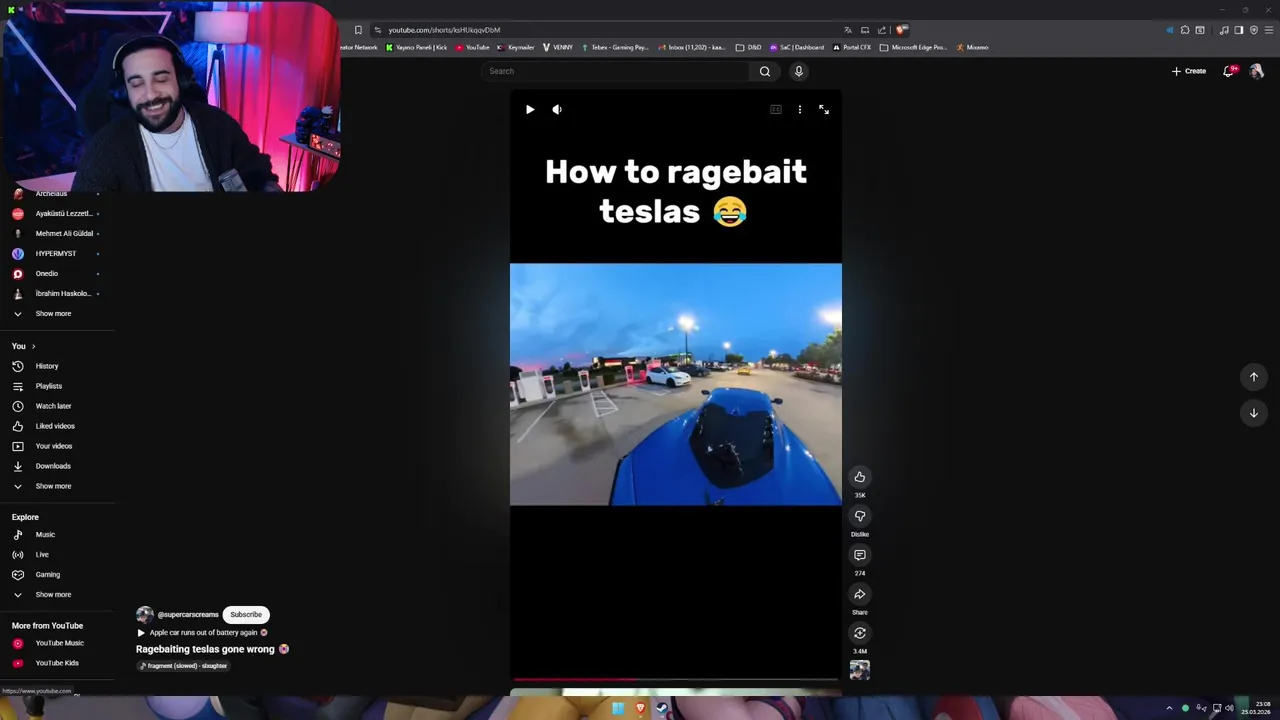
Task: Open YouTube notifications bell
Action: coord(1229,71)
